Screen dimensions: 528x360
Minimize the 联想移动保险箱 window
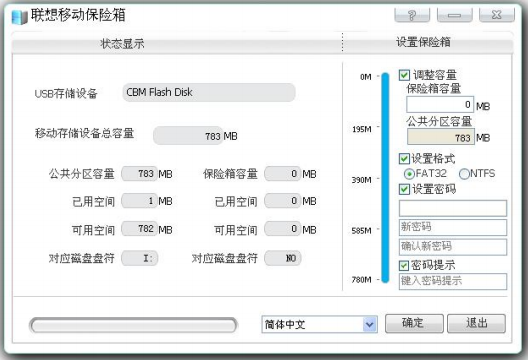pos(454,14)
